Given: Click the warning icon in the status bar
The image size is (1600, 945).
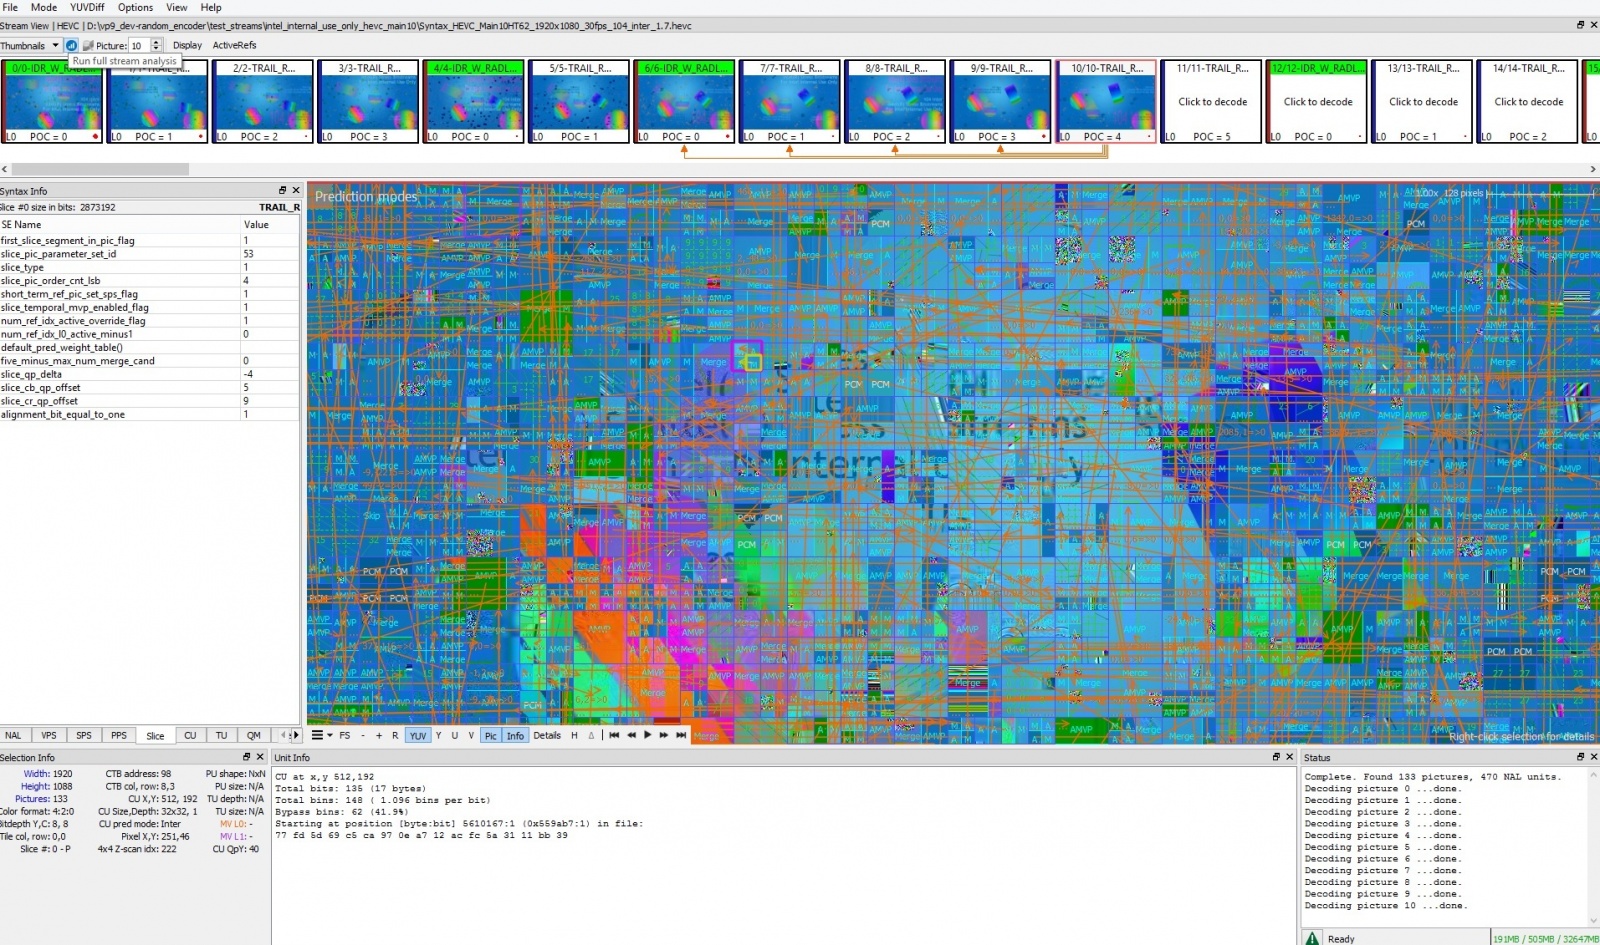Looking at the screenshot, I should 1312,938.
